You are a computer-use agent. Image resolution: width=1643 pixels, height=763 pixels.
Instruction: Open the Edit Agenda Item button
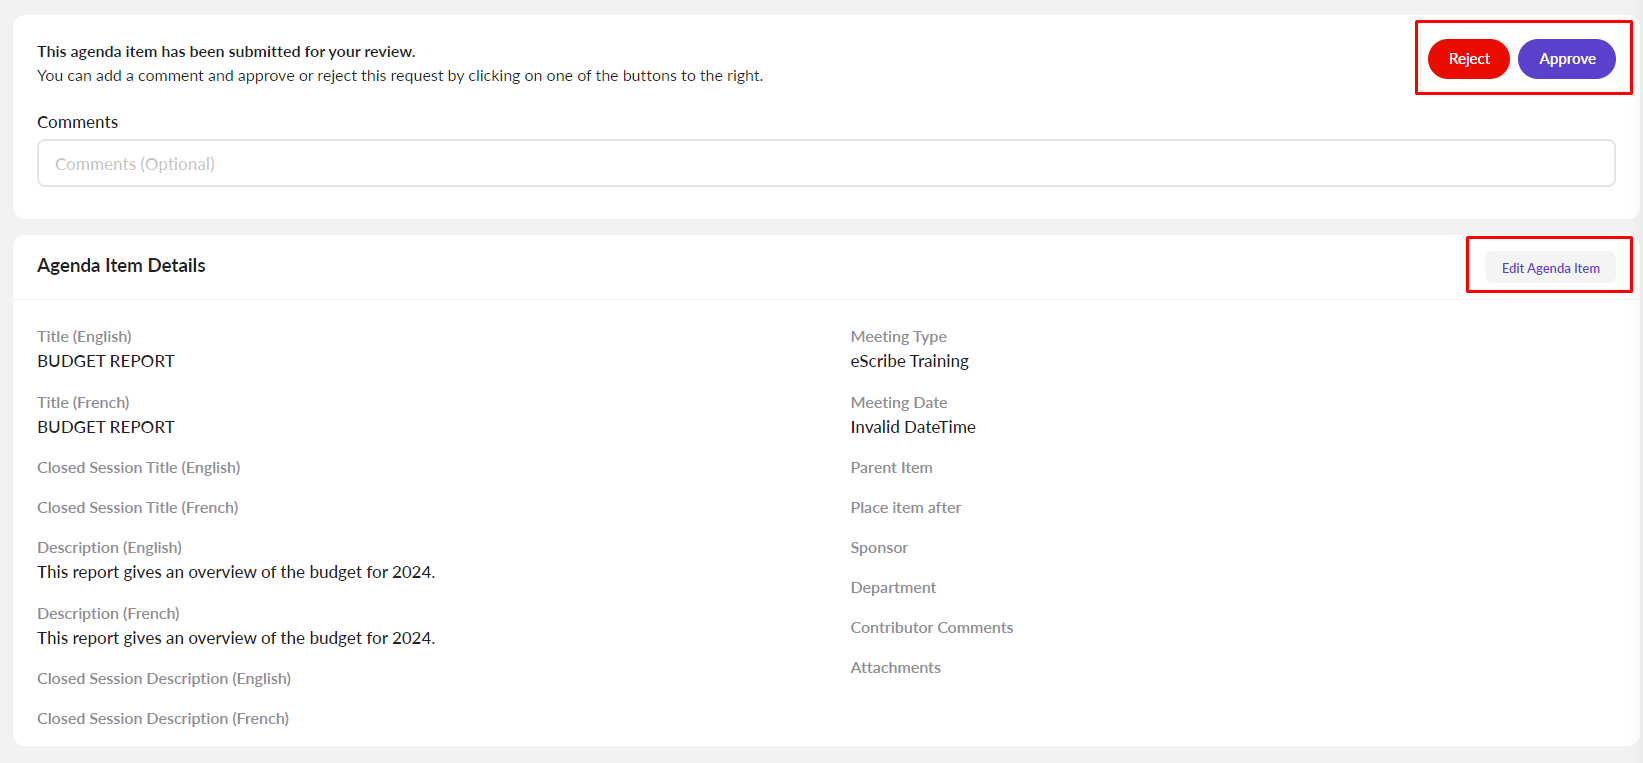click(x=1550, y=268)
